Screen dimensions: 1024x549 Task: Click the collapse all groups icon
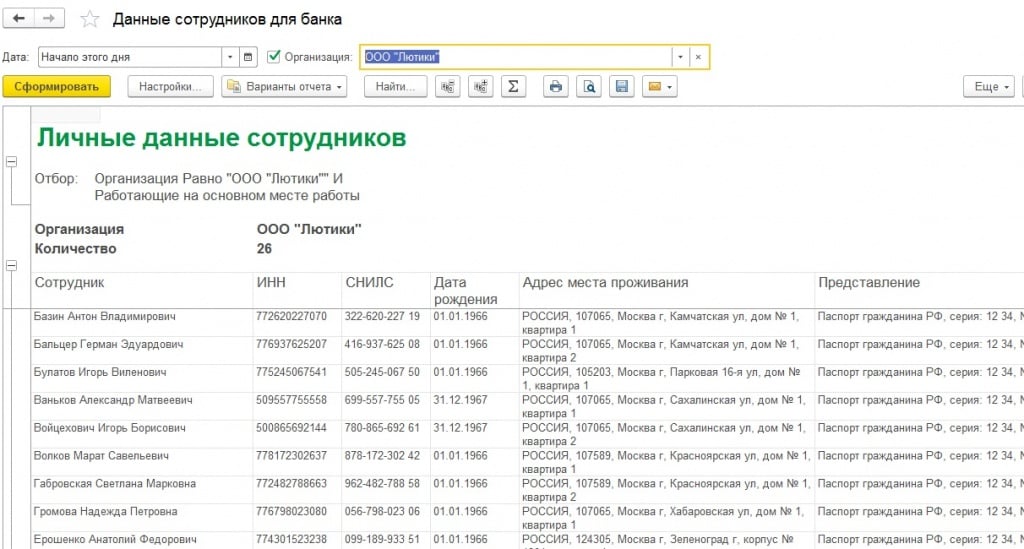(x=447, y=87)
